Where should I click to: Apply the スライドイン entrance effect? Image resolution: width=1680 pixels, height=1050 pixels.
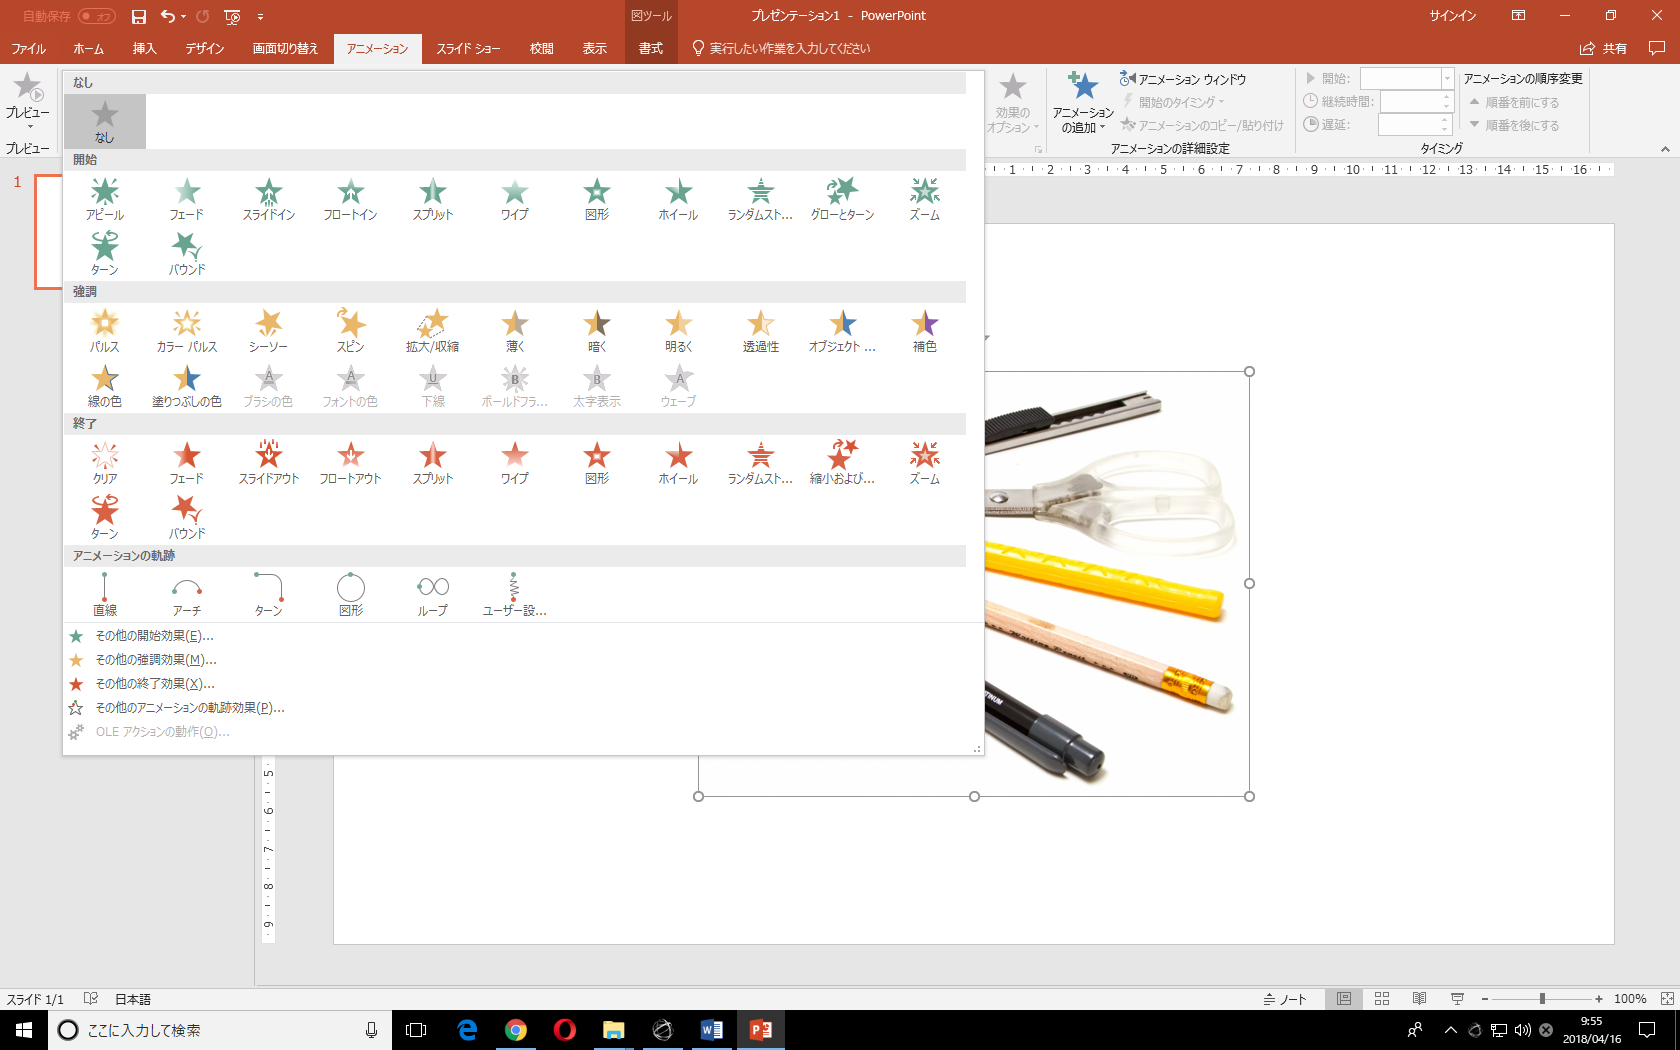(268, 199)
